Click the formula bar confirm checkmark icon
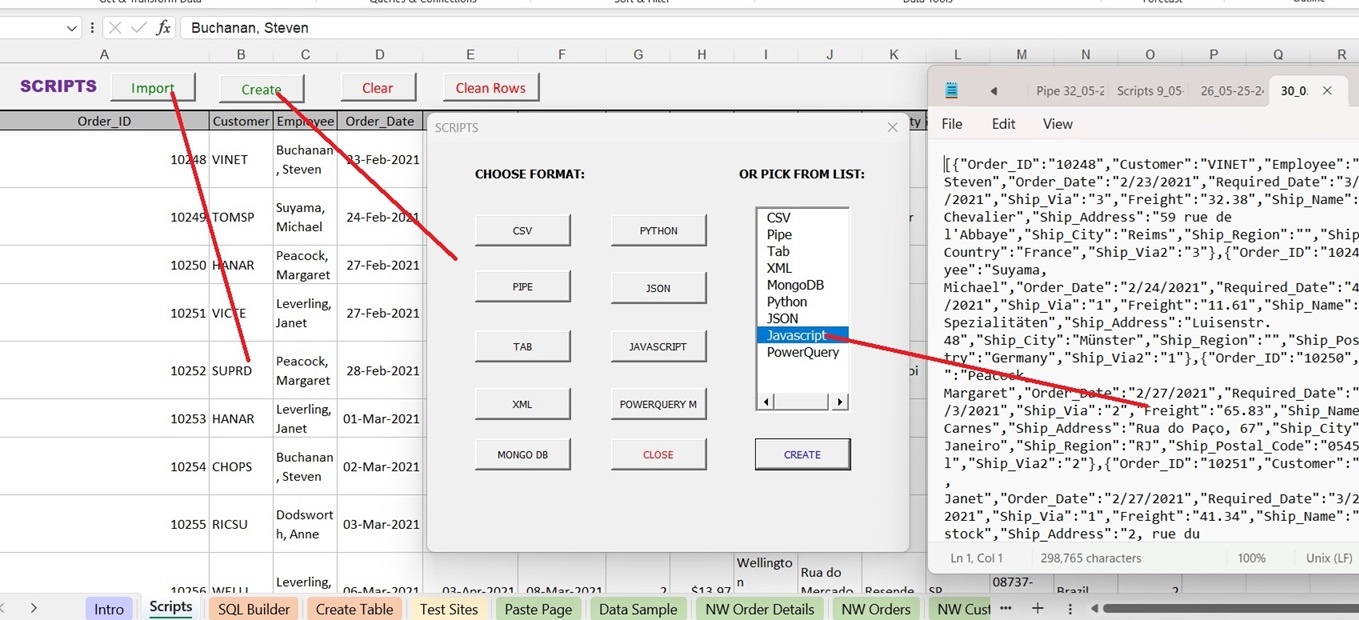This screenshot has height=620, width=1359. click(x=139, y=28)
